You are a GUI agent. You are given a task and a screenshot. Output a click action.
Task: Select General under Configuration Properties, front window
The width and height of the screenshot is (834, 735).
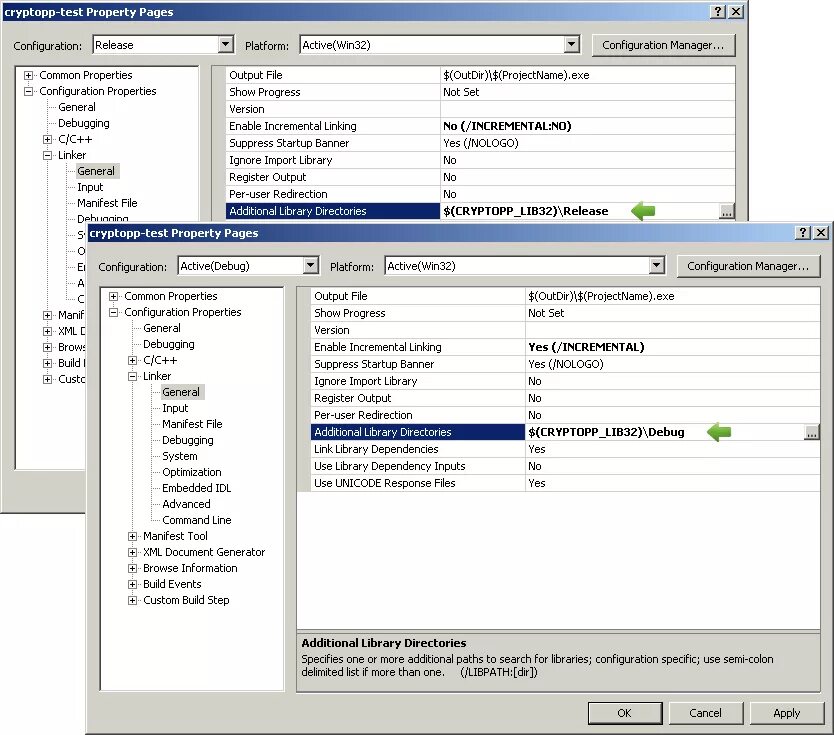coord(162,328)
